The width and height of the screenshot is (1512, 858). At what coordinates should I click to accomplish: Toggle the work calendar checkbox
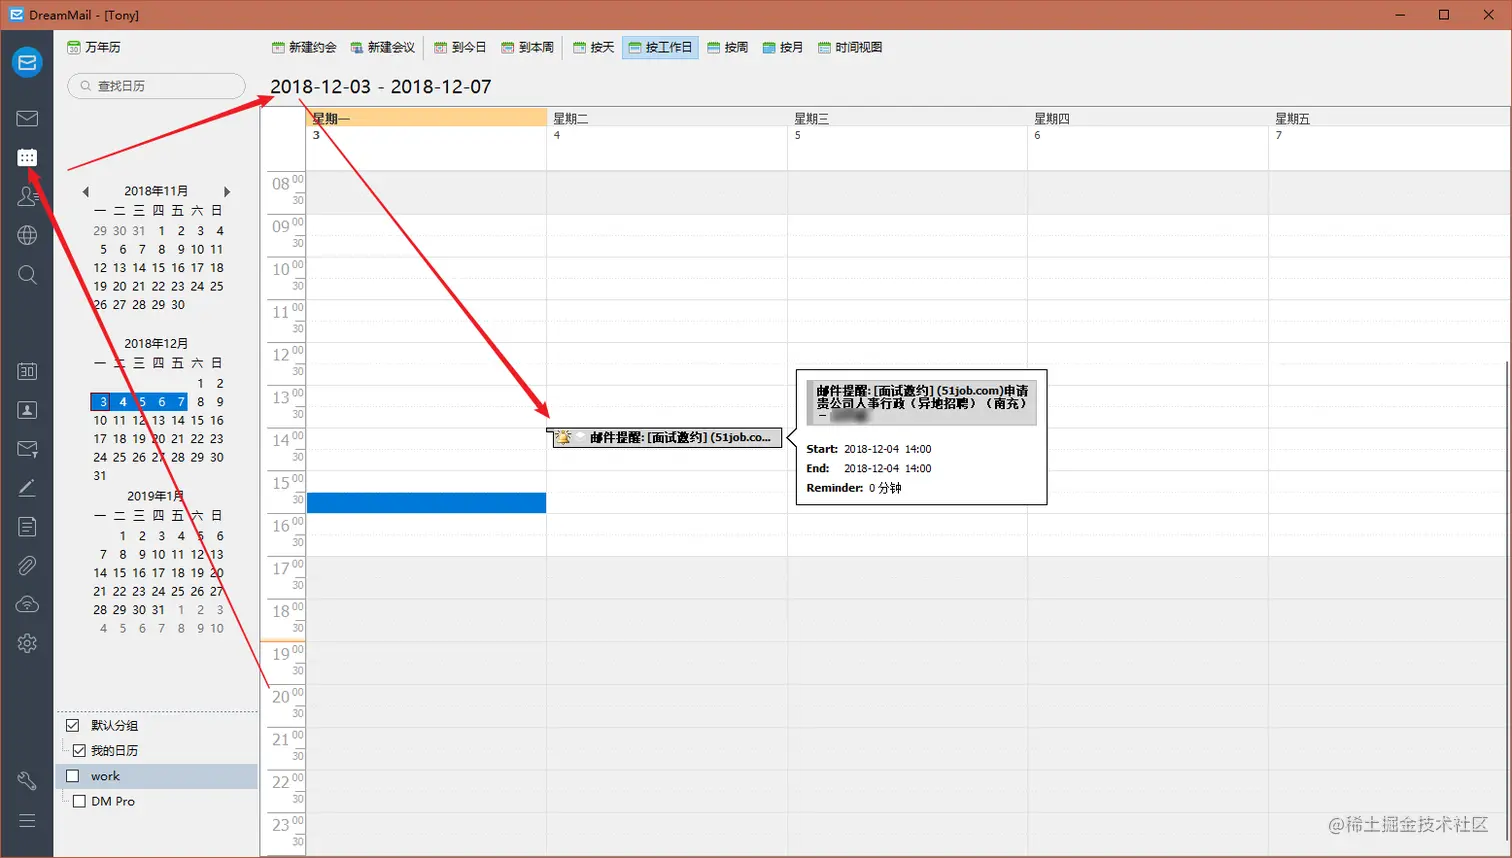click(x=72, y=776)
